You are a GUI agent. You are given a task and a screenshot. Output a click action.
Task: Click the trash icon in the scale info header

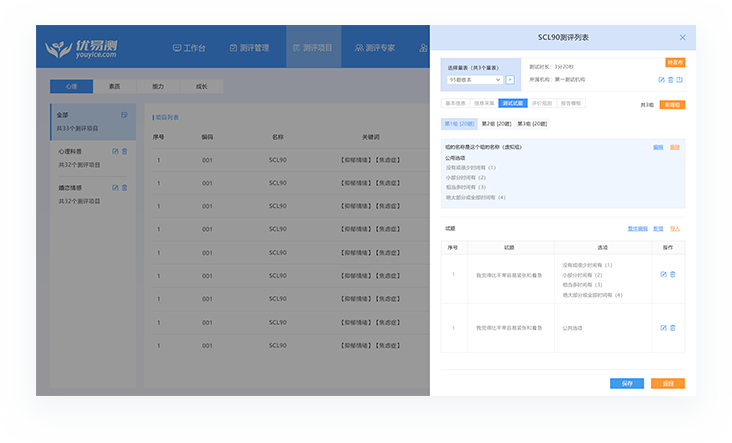point(670,80)
